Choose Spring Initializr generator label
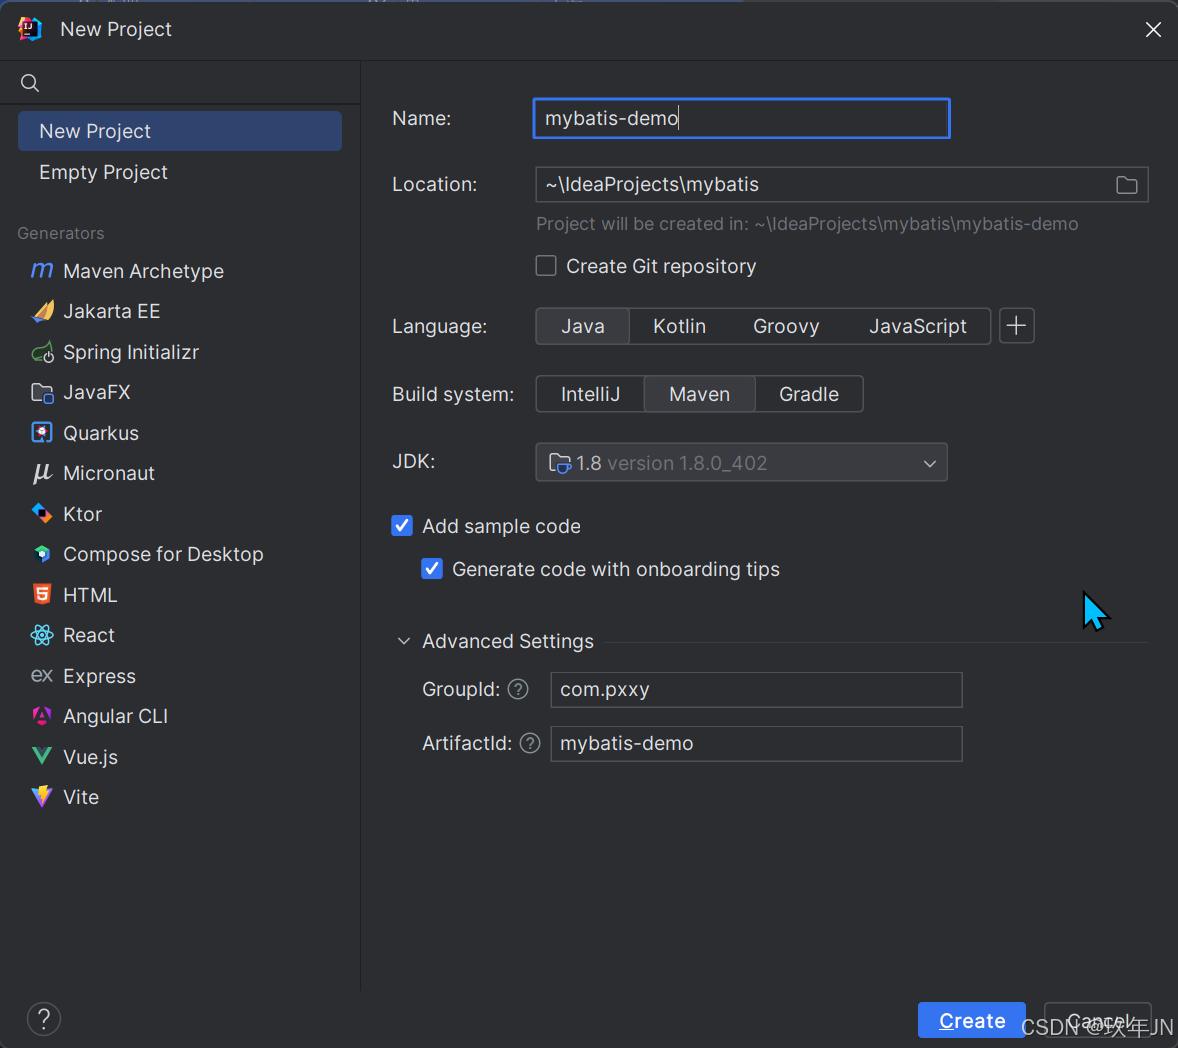This screenshot has width=1178, height=1048. (x=131, y=352)
